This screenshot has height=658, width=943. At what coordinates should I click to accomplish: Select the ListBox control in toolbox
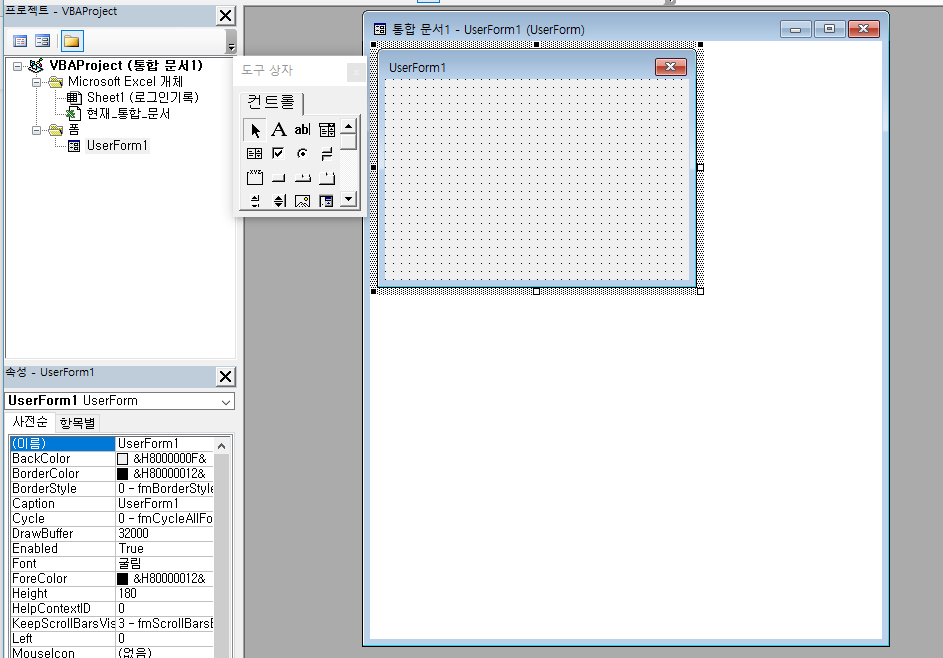[255, 154]
